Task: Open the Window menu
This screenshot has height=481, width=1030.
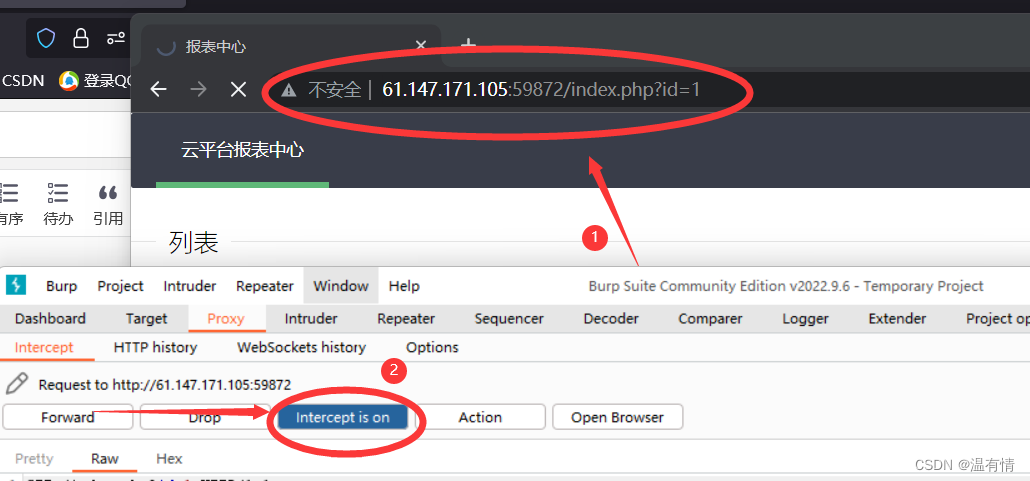Action: [x=341, y=286]
